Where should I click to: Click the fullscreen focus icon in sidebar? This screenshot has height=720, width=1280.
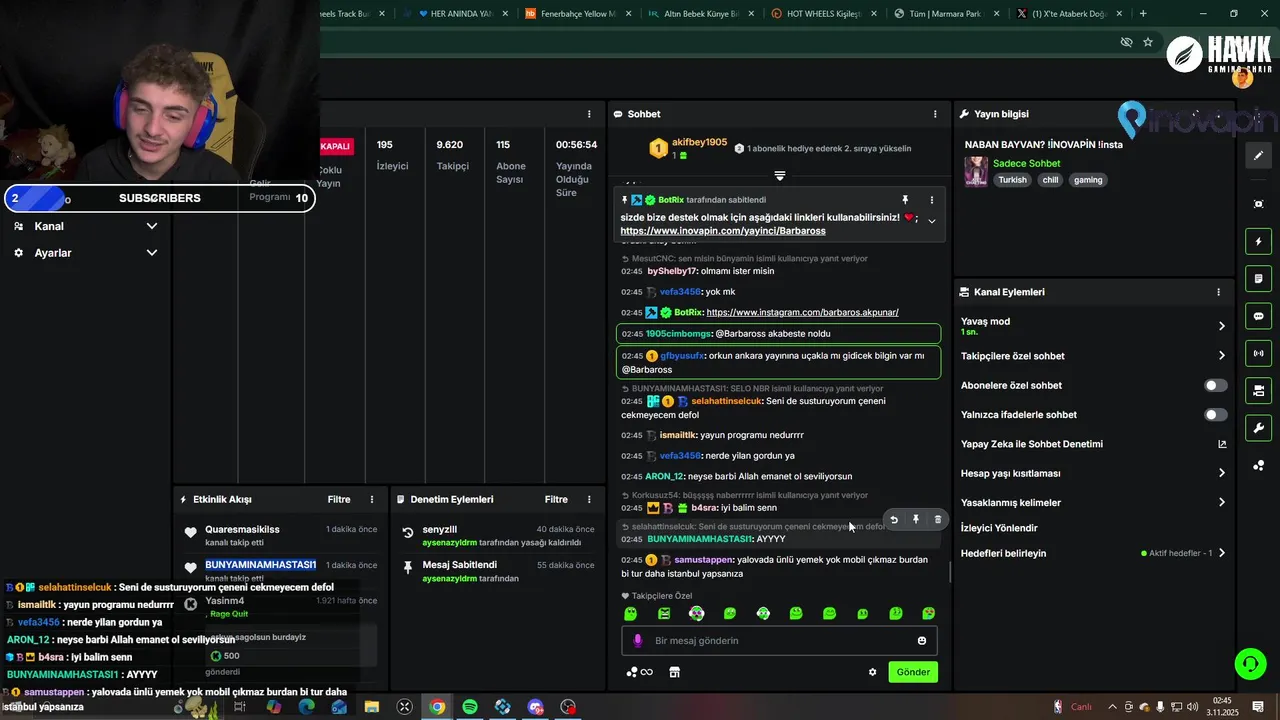coord(1258,204)
